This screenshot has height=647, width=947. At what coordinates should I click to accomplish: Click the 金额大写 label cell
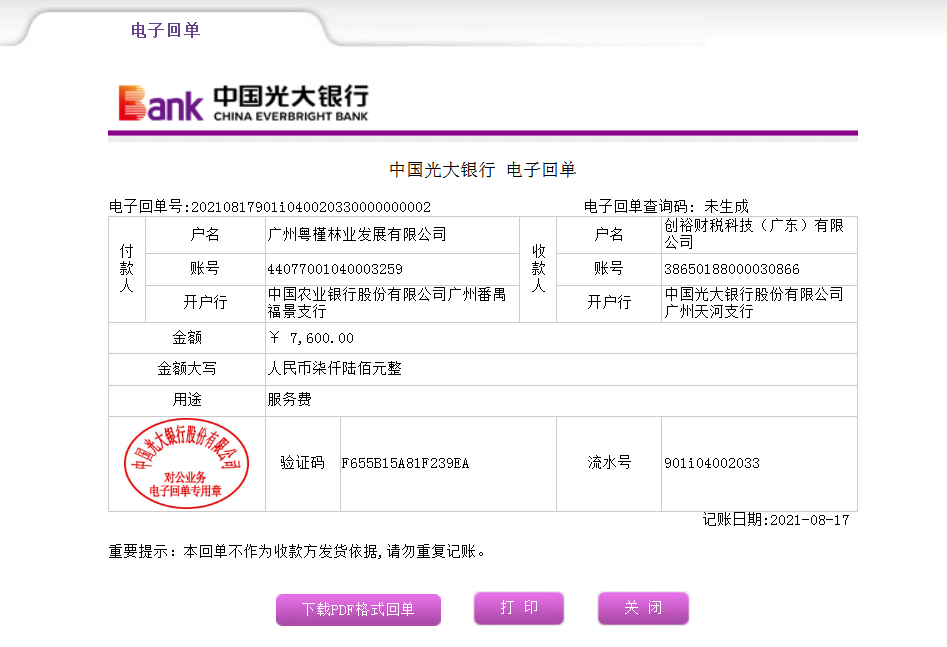click(187, 369)
